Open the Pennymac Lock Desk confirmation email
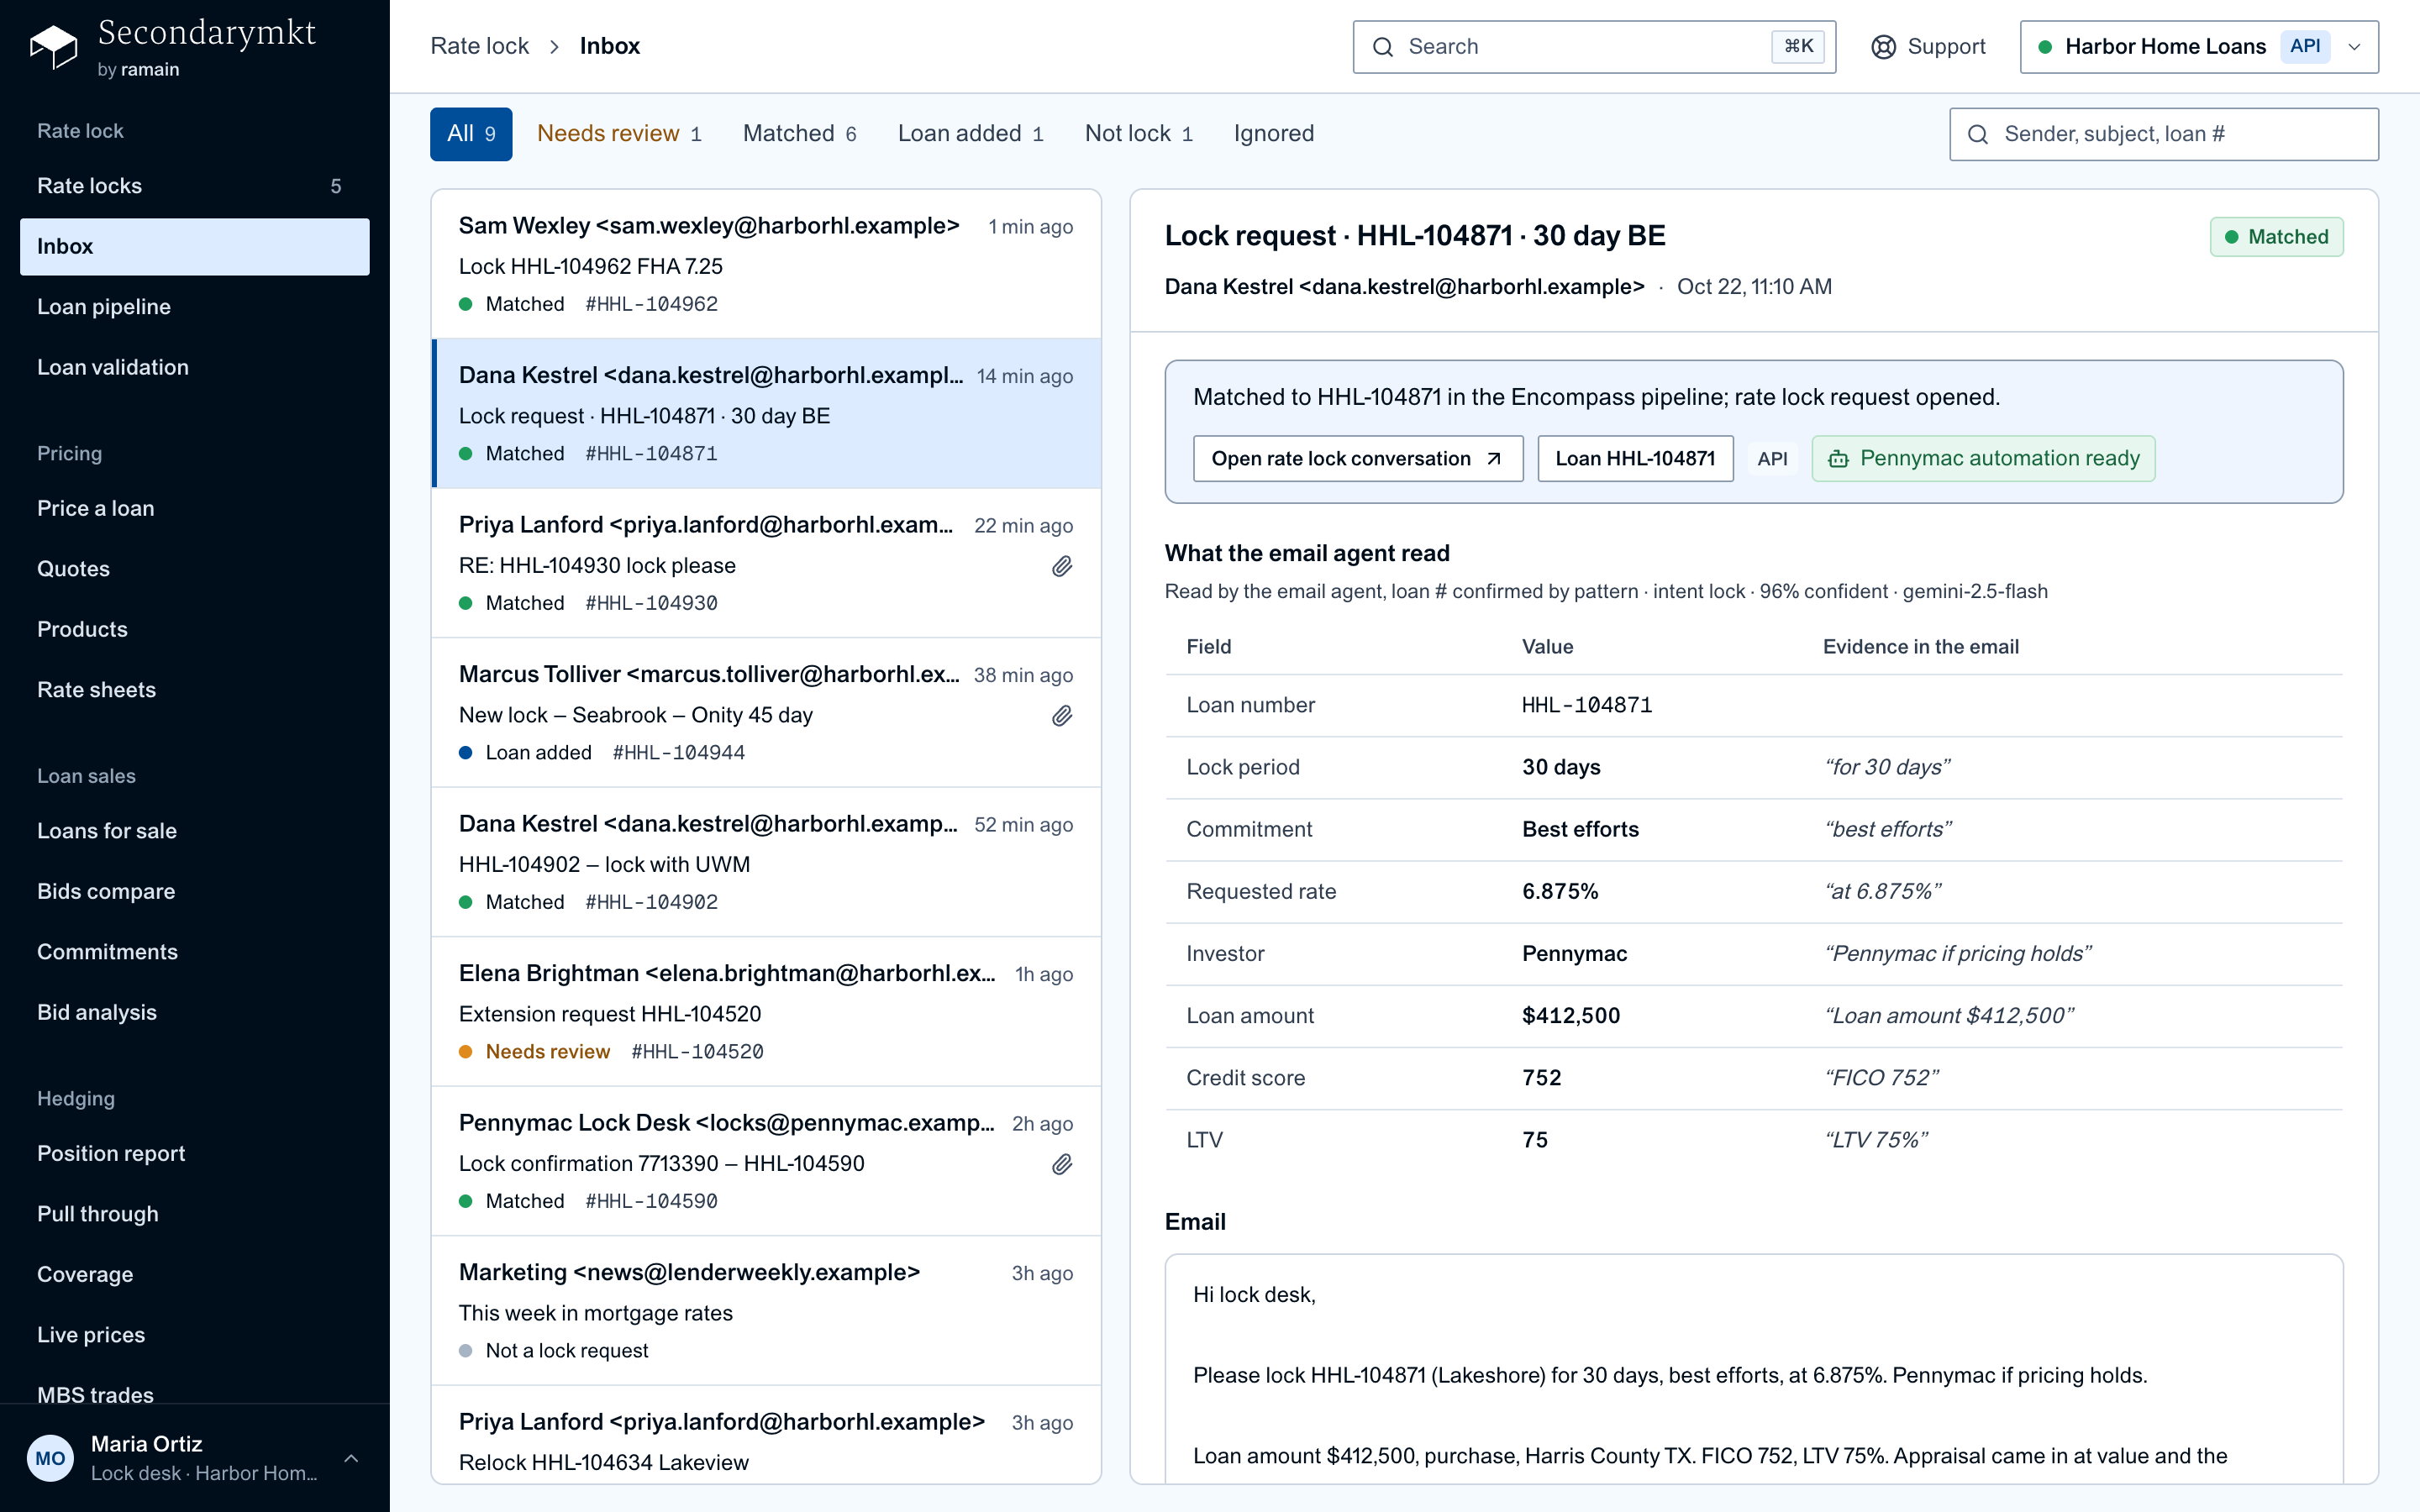Viewport: 2420px width, 1512px height. tap(766, 1161)
